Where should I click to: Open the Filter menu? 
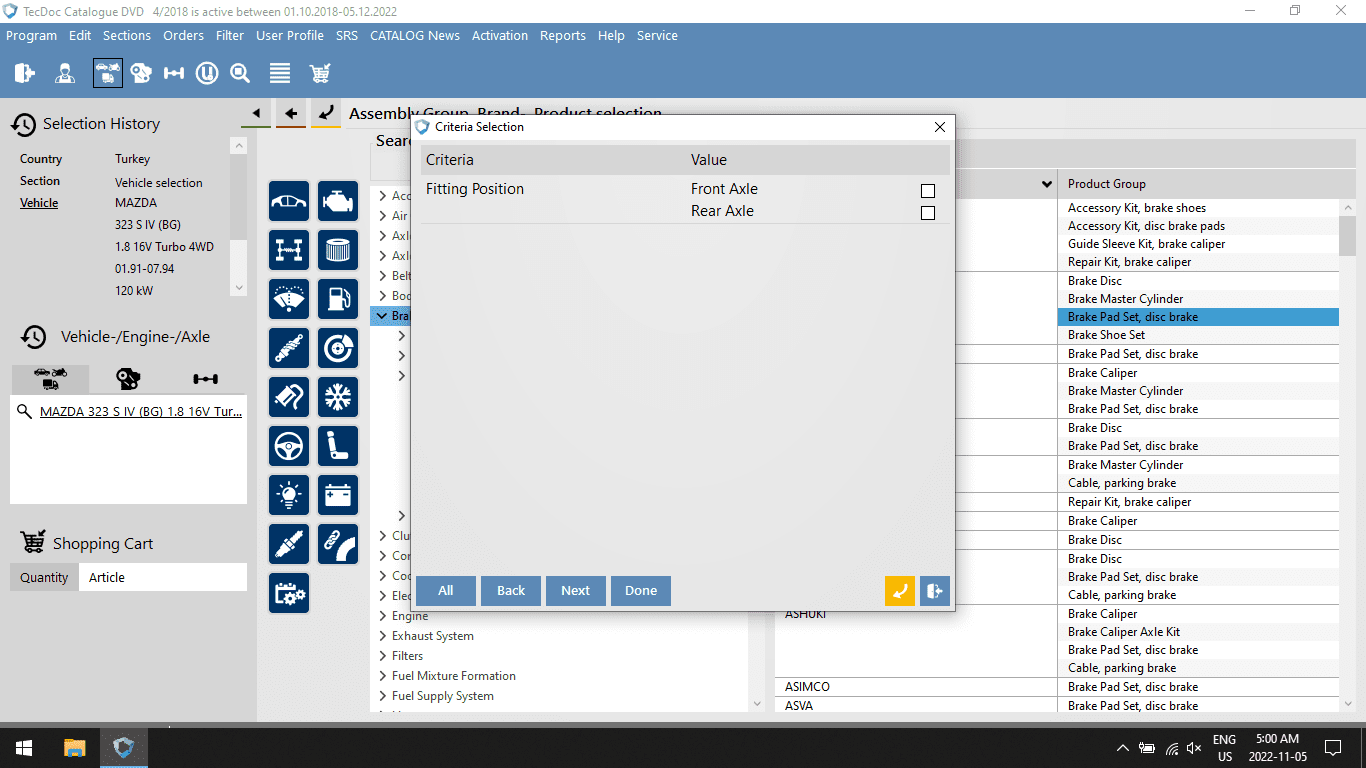pos(229,35)
